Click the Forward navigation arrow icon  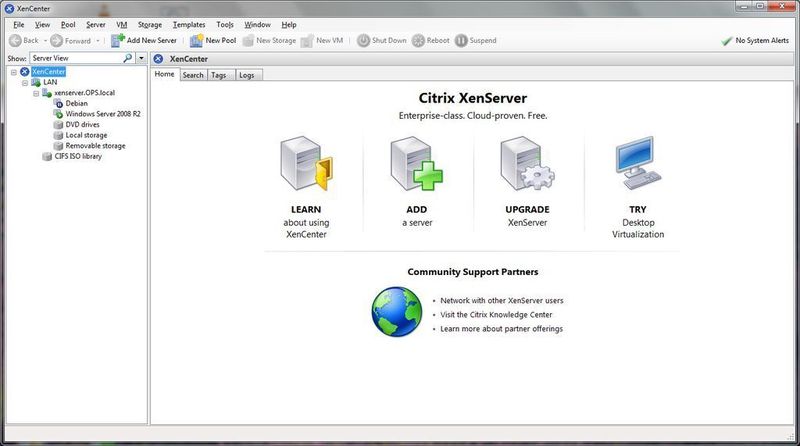tap(57, 40)
